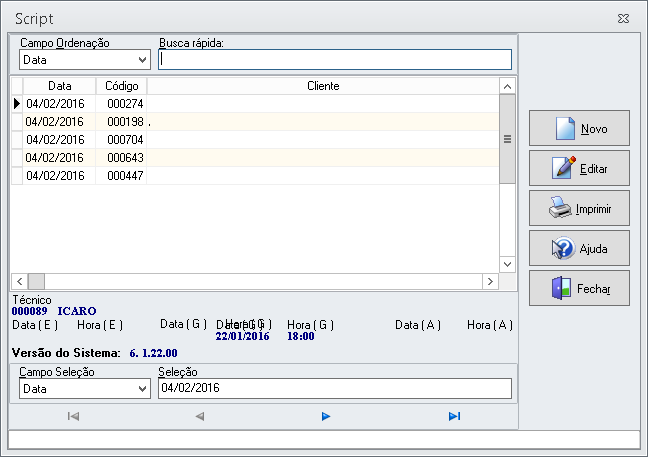Viewport: 648px width, 457px height.
Task: Click technician code 000089
Action: pyautogui.click(x=29, y=311)
